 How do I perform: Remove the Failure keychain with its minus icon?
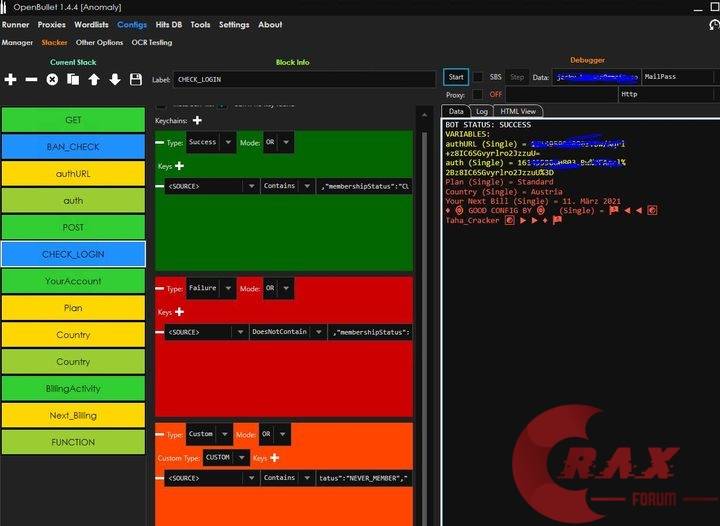coord(159,288)
